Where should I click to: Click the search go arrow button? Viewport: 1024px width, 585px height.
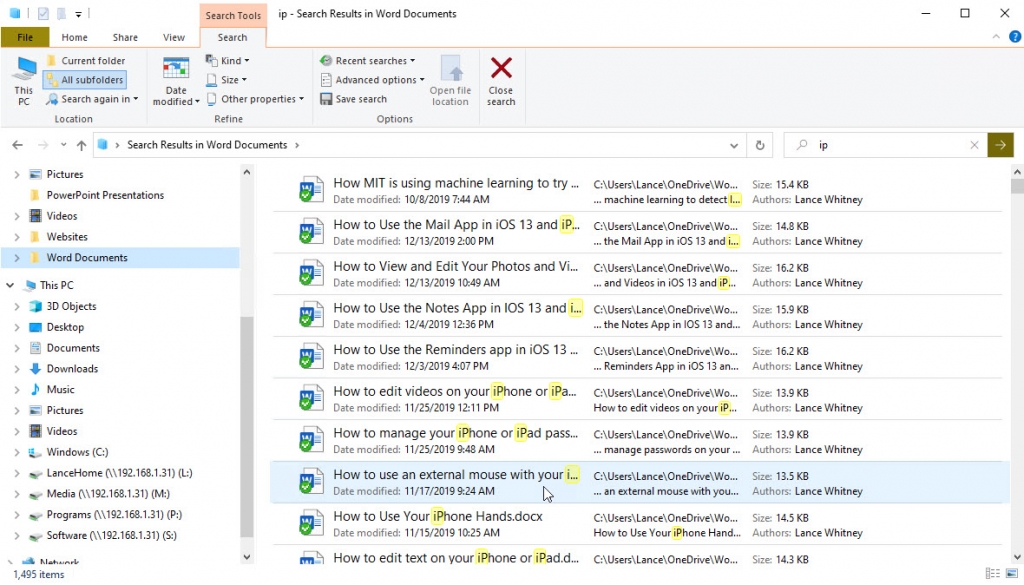[x=999, y=145]
